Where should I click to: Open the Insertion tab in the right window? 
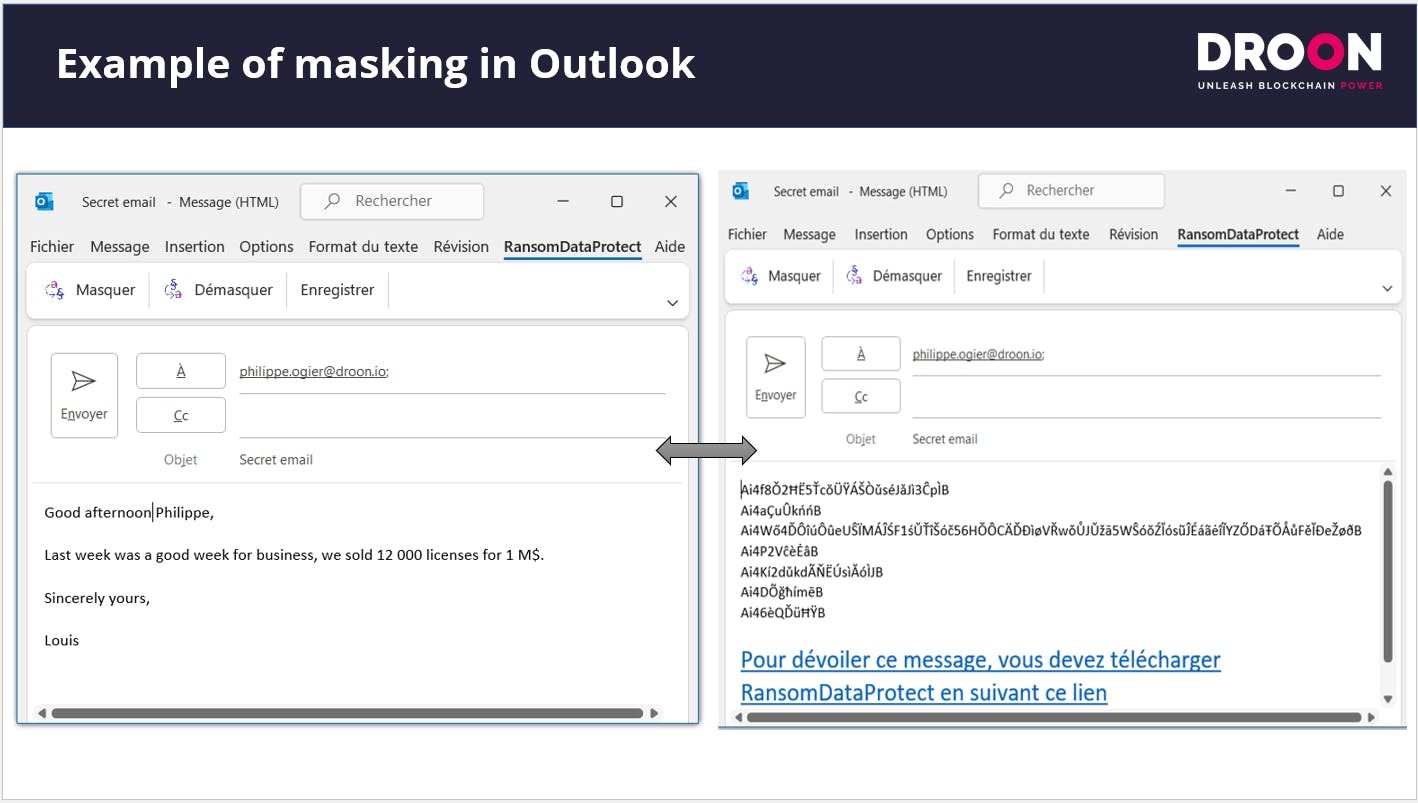881,235
